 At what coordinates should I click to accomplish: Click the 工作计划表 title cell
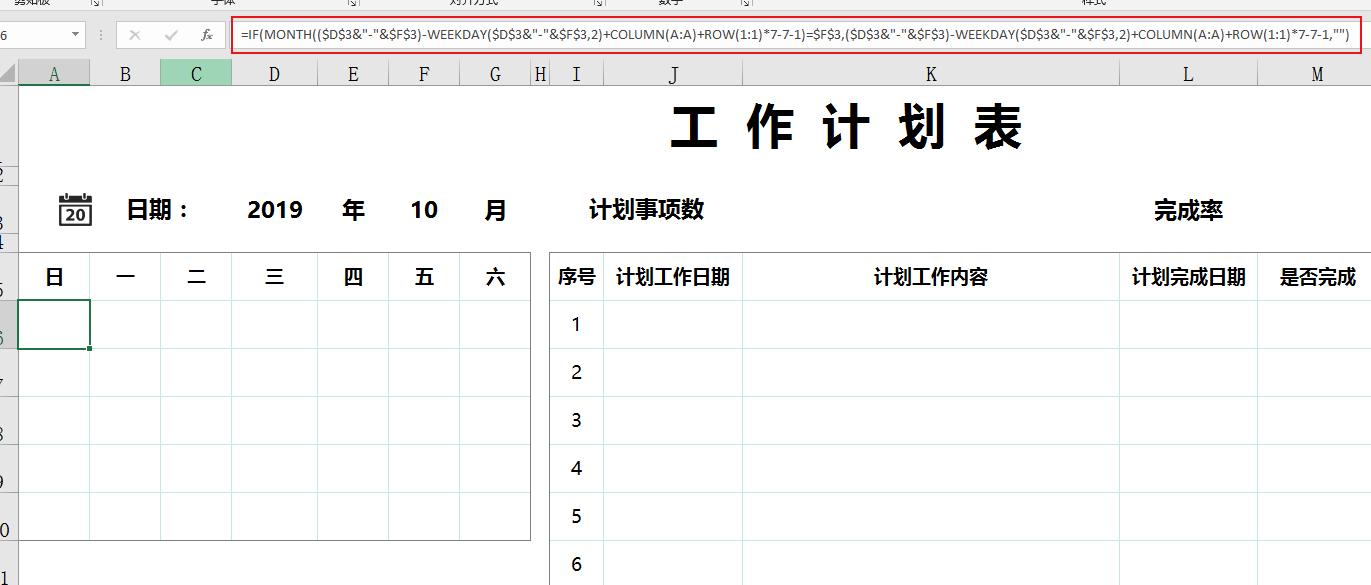[850, 126]
